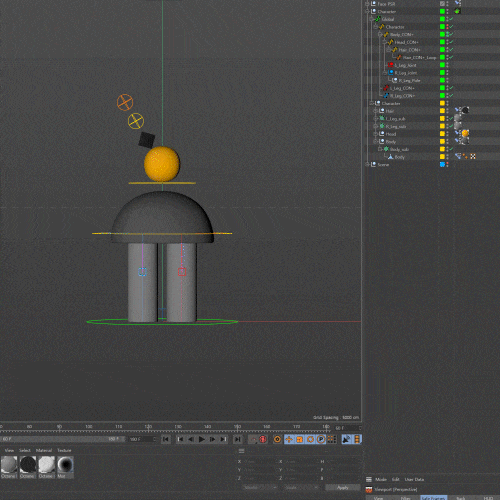
Task: Toggle the Rotation keyframe icon
Action: point(310,439)
